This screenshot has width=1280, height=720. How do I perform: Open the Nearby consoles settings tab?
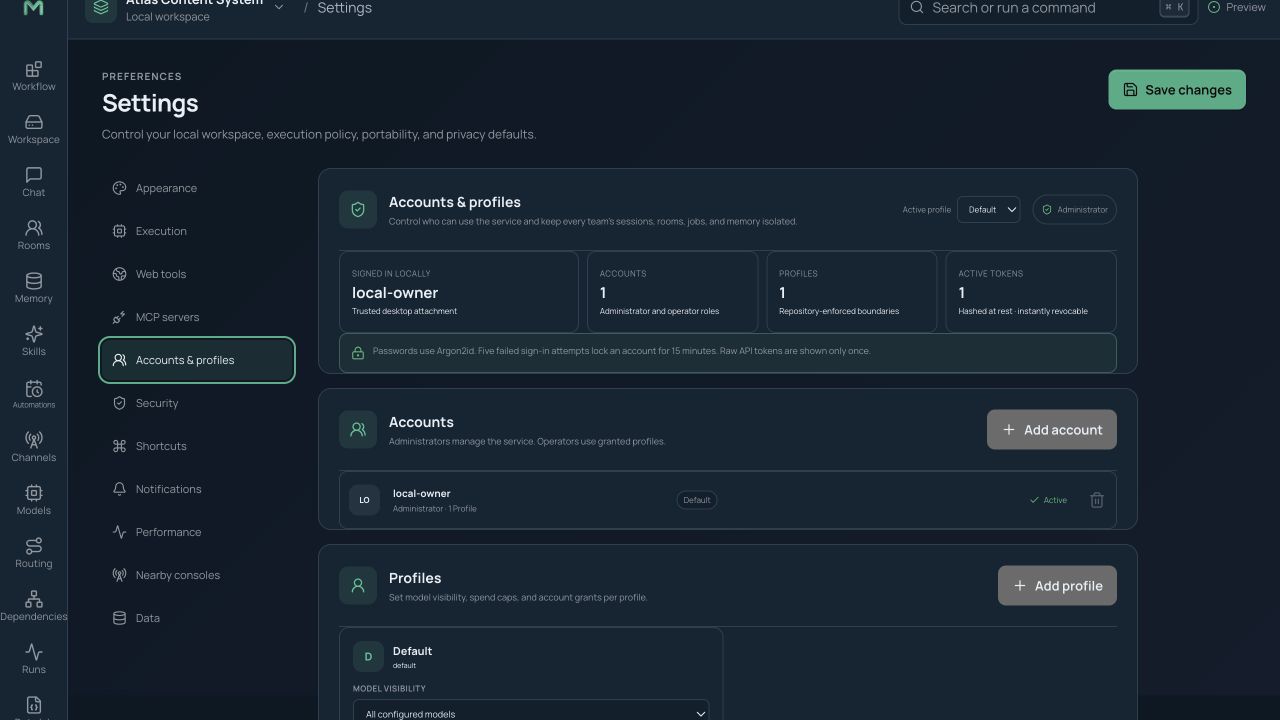[197, 575]
